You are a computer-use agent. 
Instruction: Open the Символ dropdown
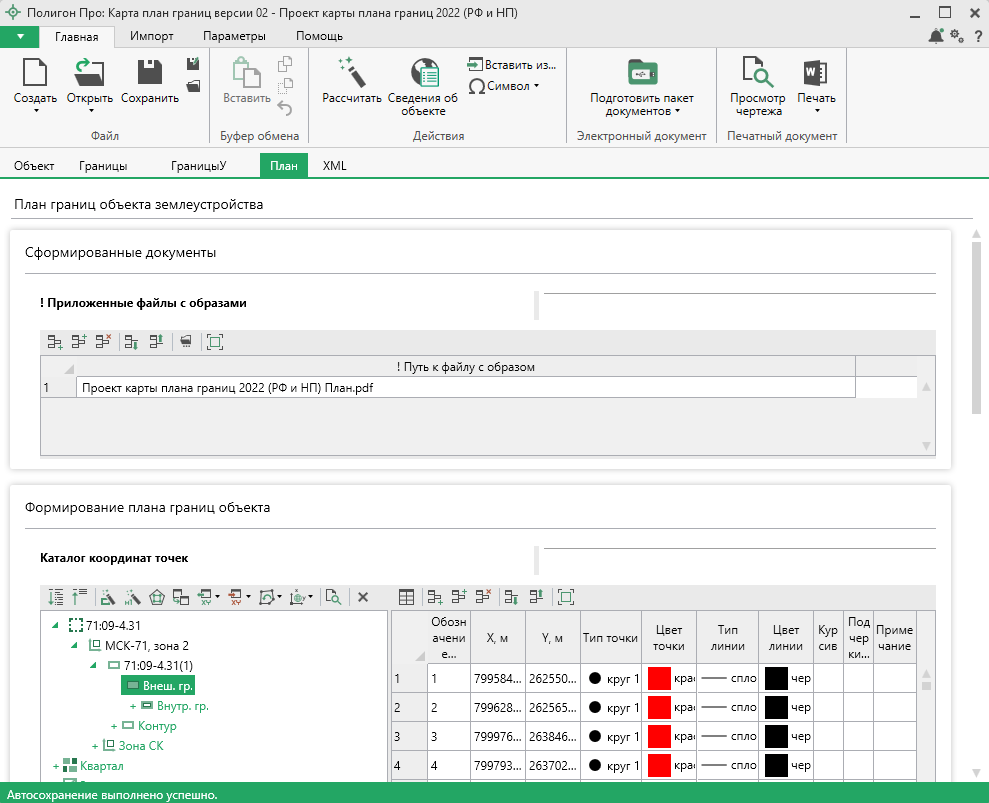pos(504,86)
